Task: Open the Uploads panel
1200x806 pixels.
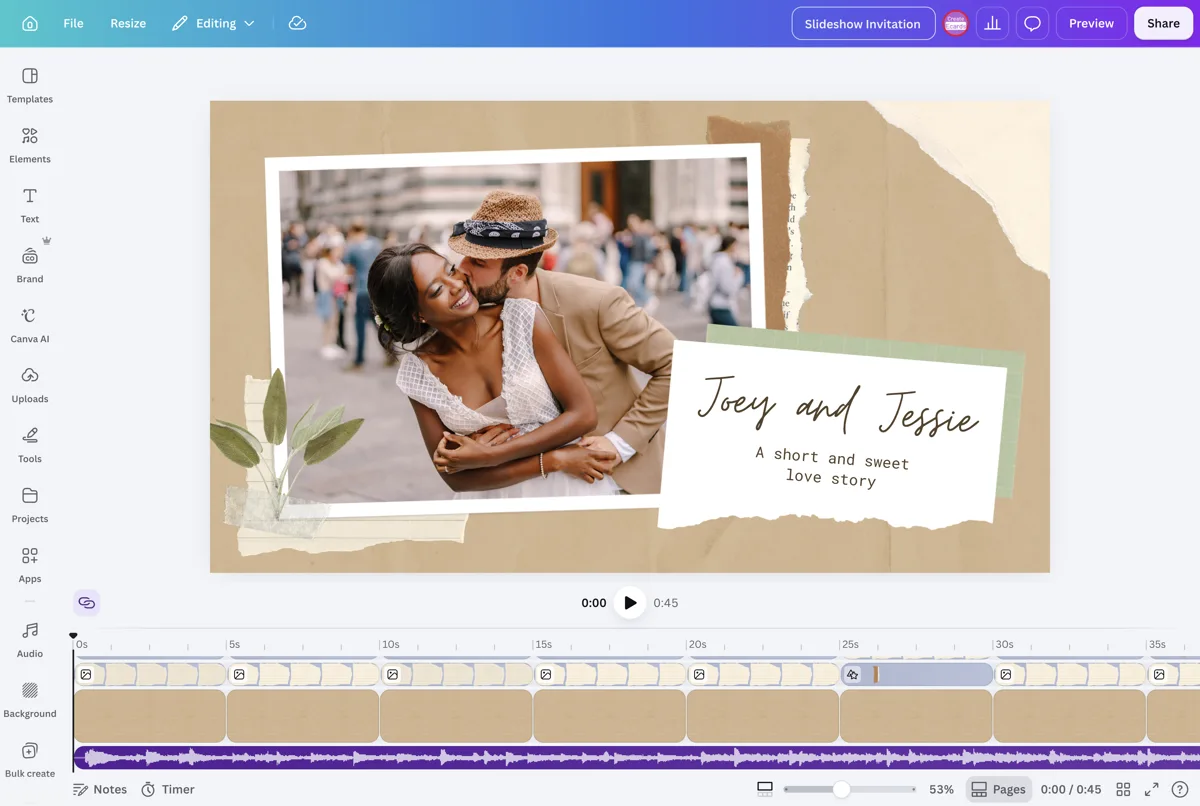Action: click(30, 385)
